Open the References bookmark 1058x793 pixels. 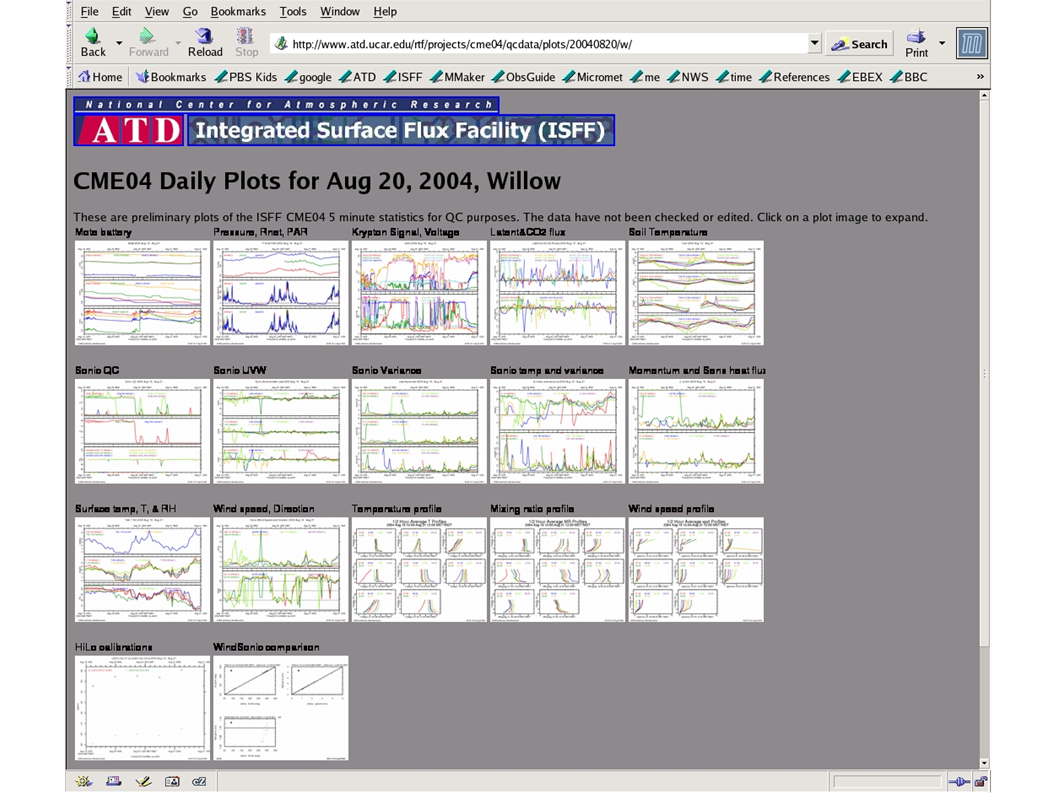(795, 77)
